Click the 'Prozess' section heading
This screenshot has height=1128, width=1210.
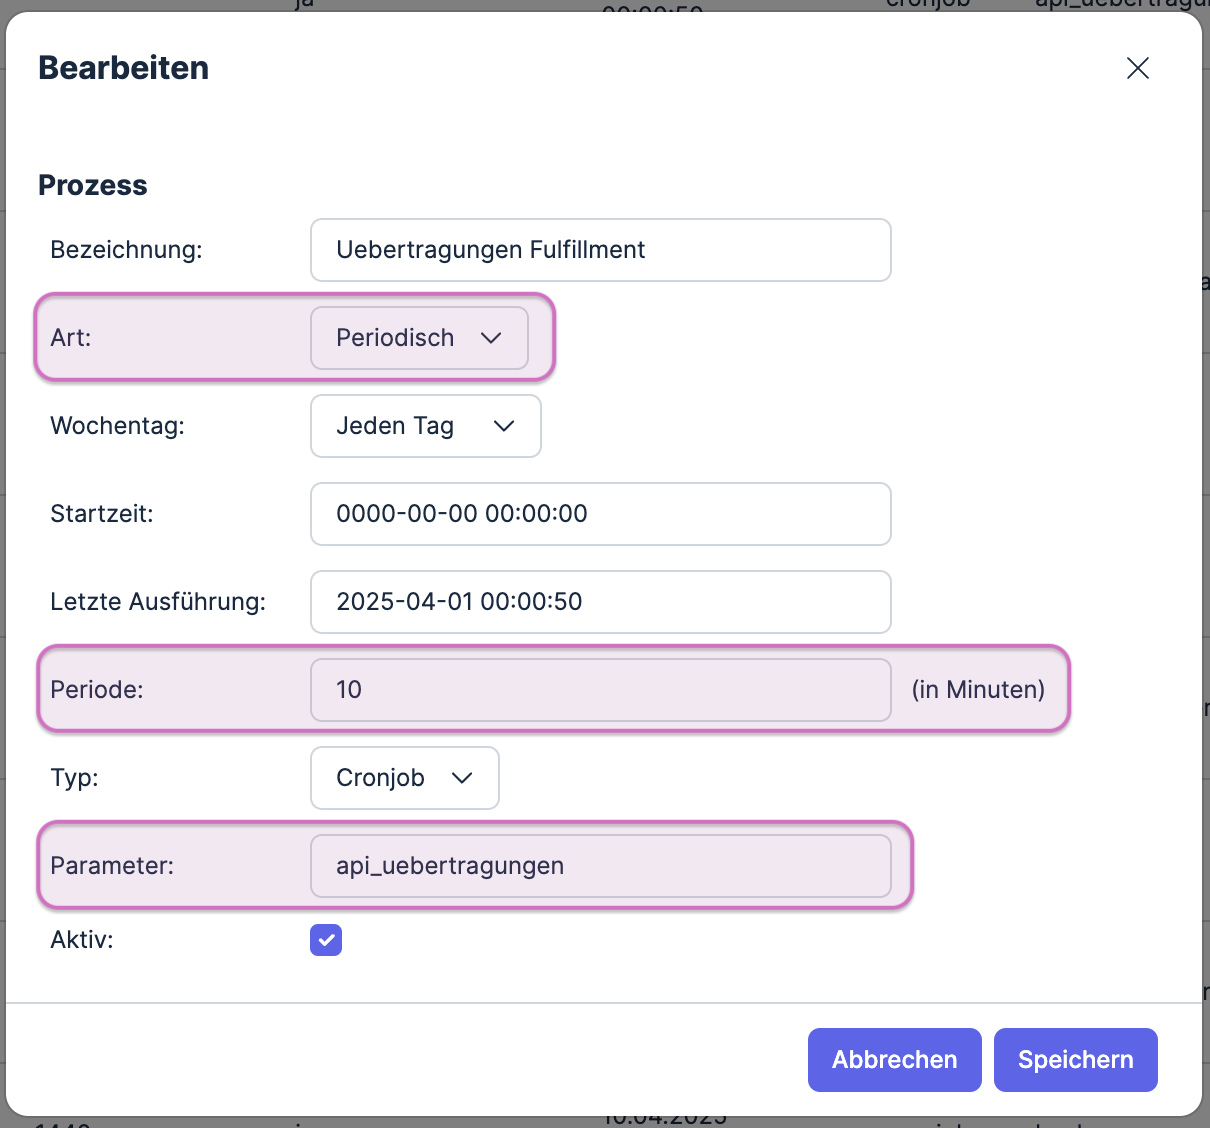[x=93, y=185]
